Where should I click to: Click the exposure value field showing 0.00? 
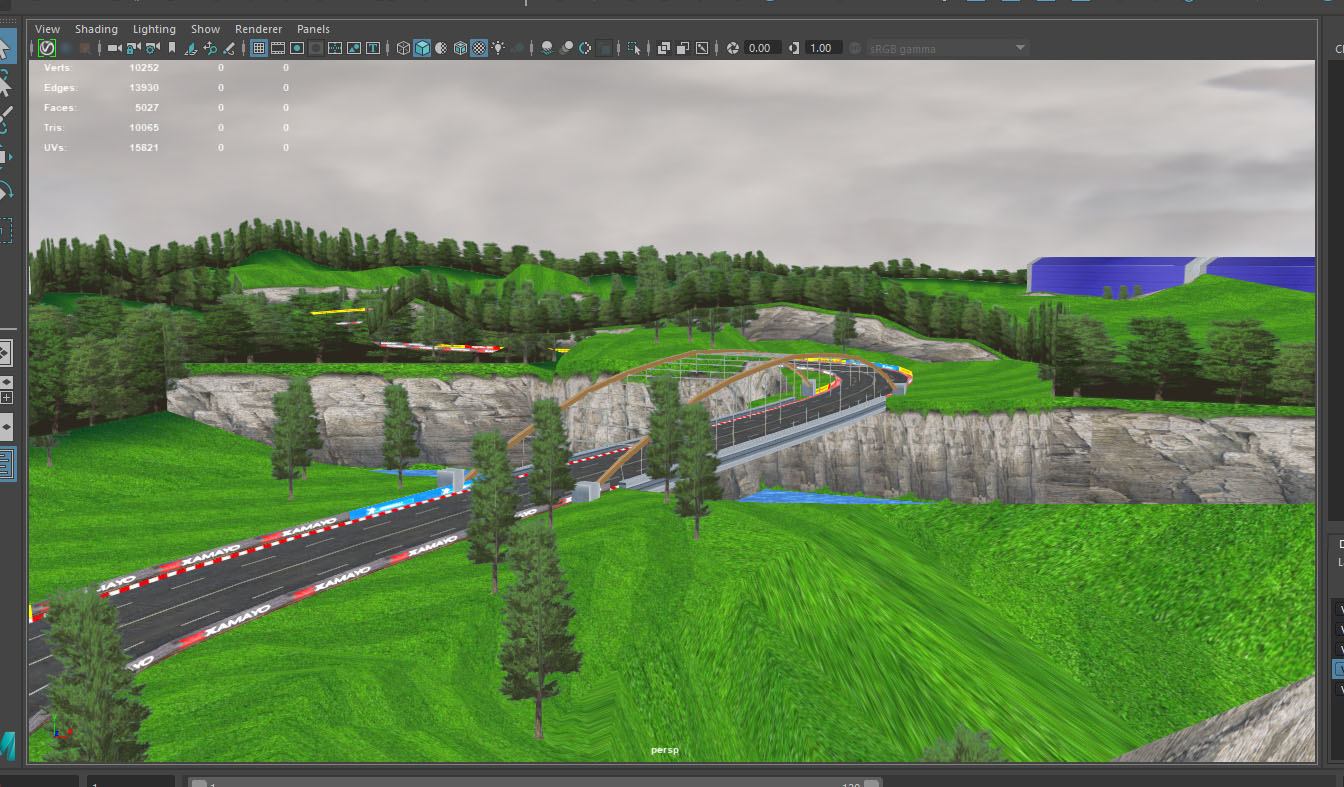coord(759,48)
